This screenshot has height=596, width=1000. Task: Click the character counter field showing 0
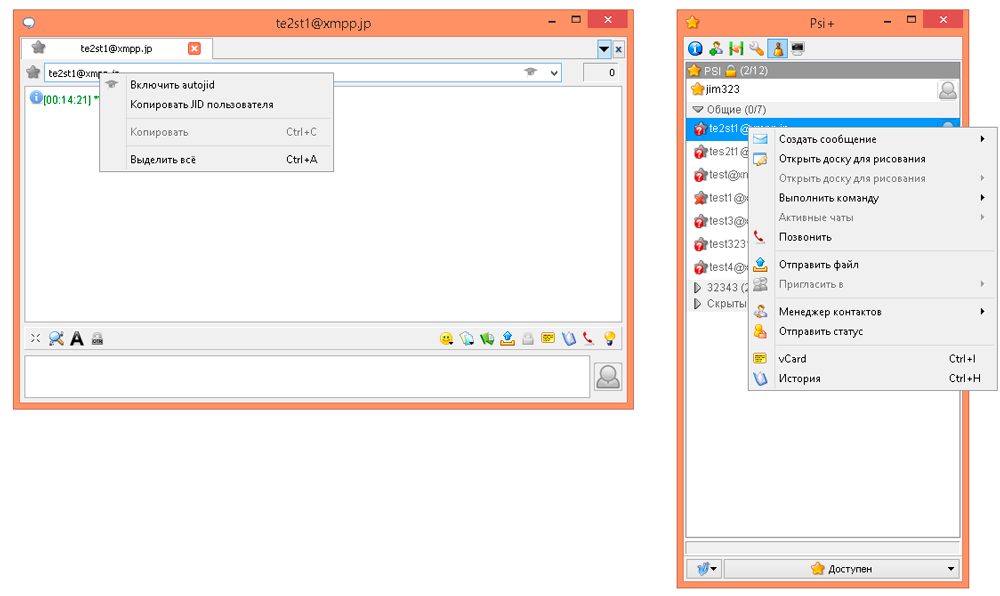point(601,73)
